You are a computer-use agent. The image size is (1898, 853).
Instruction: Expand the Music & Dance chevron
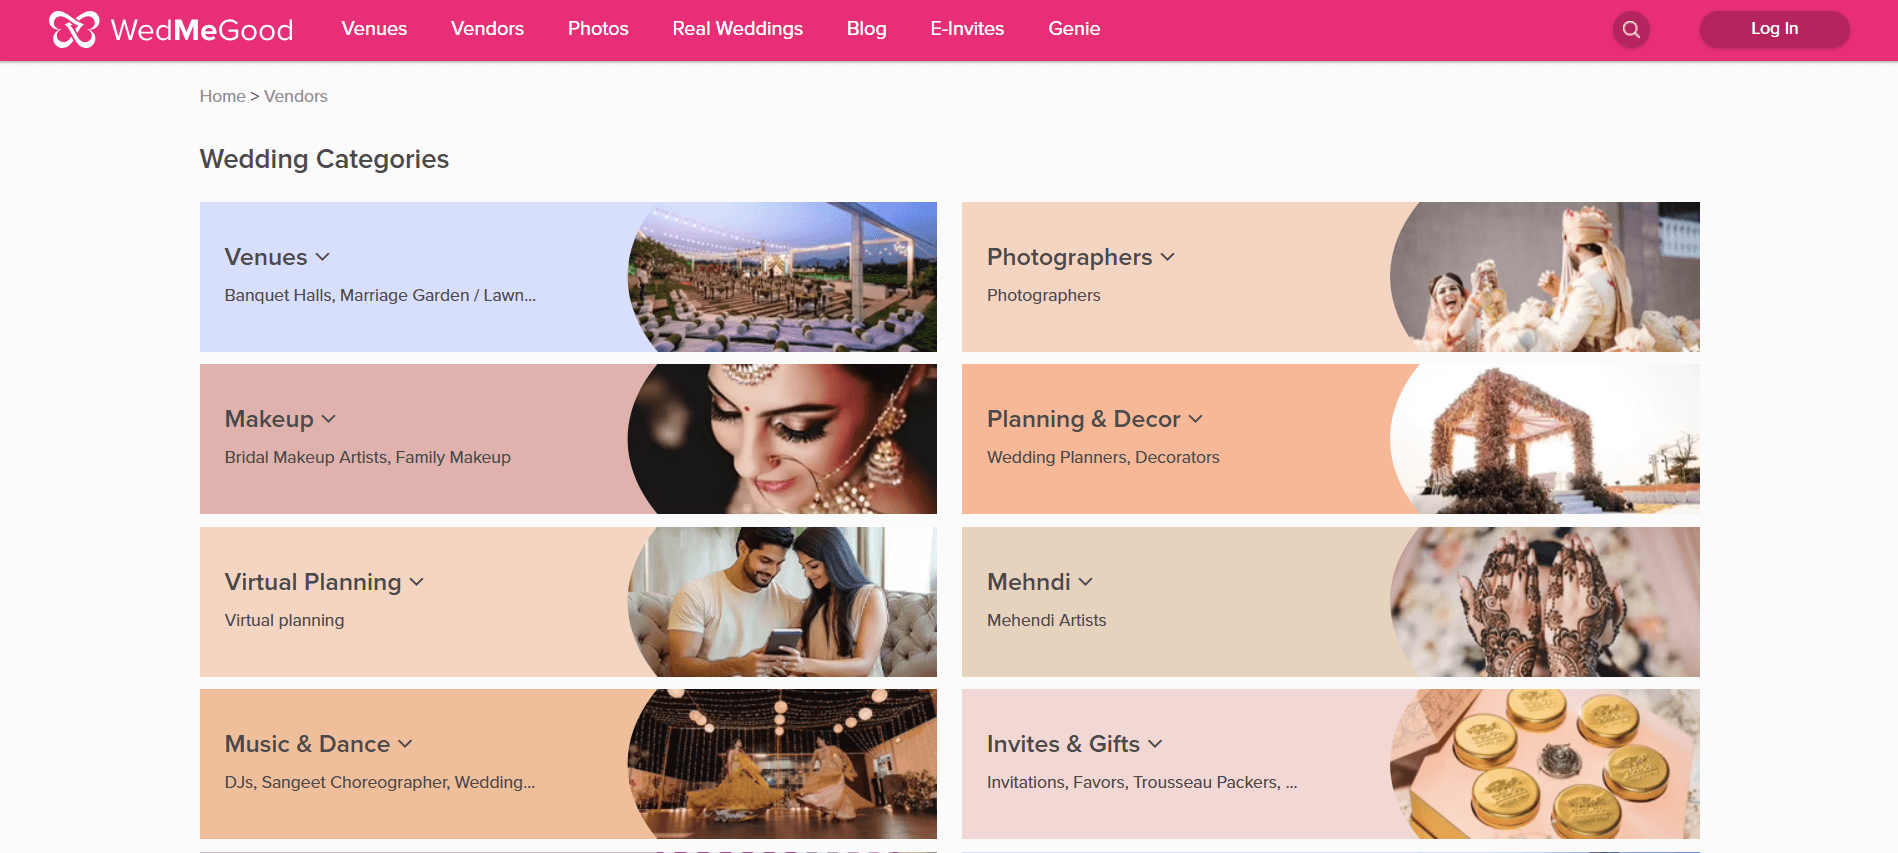tap(405, 744)
